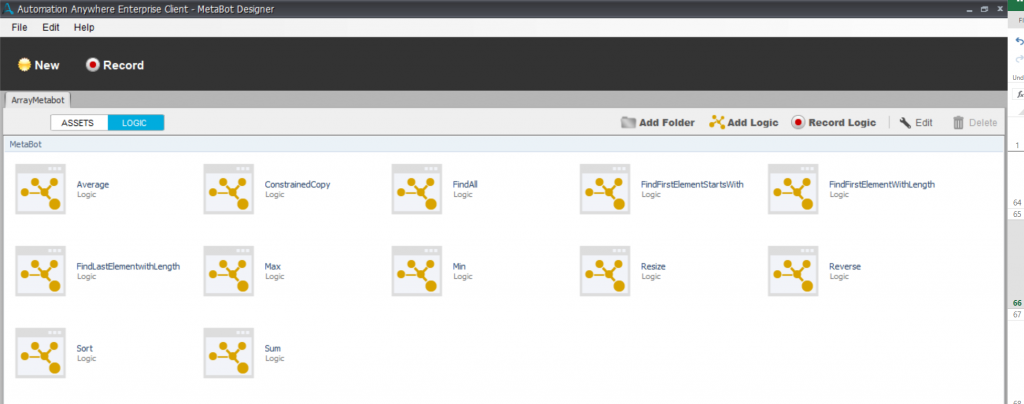Image resolution: width=1024 pixels, height=404 pixels.
Task: Click the Reverse name text
Action: (x=844, y=266)
